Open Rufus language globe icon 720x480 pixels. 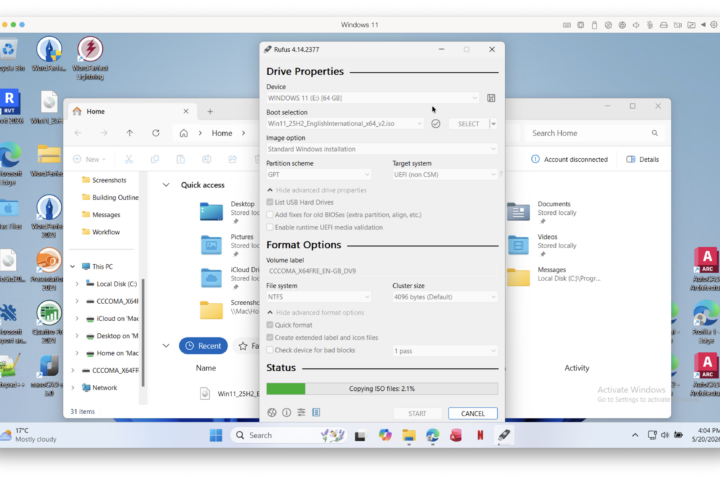[272, 412]
